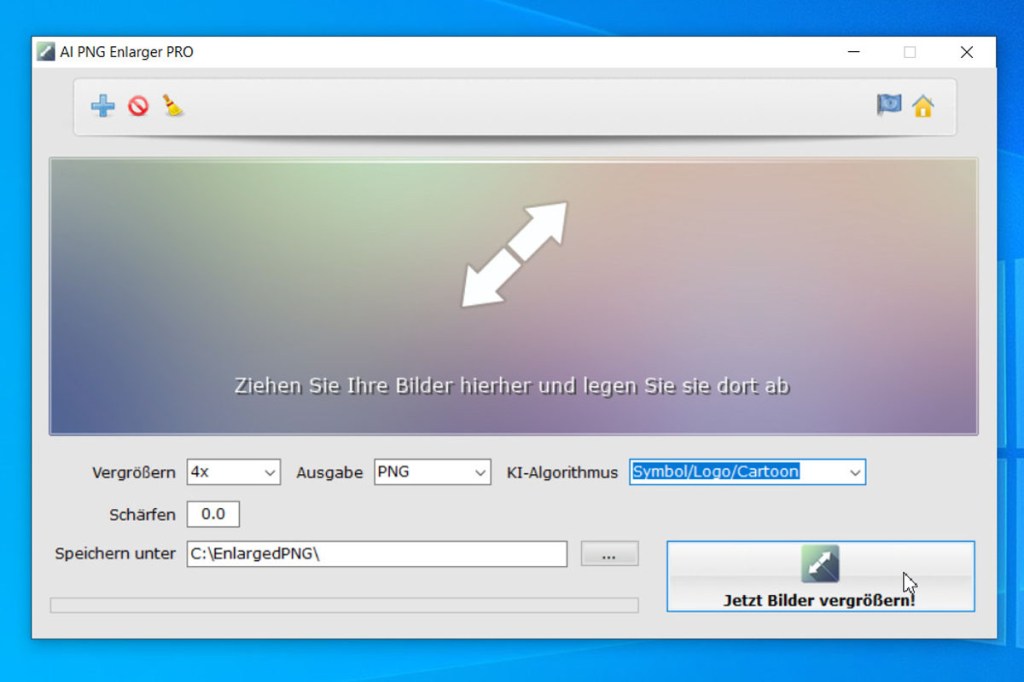The width and height of the screenshot is (1024, 682).
Task: Click the red remove selected image icon
Action: click(138, 106)
